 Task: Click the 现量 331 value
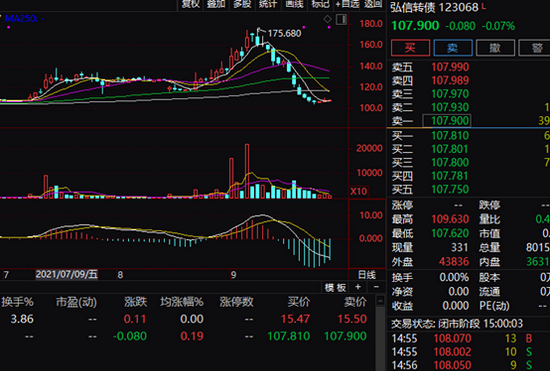(x=460, y=248)
